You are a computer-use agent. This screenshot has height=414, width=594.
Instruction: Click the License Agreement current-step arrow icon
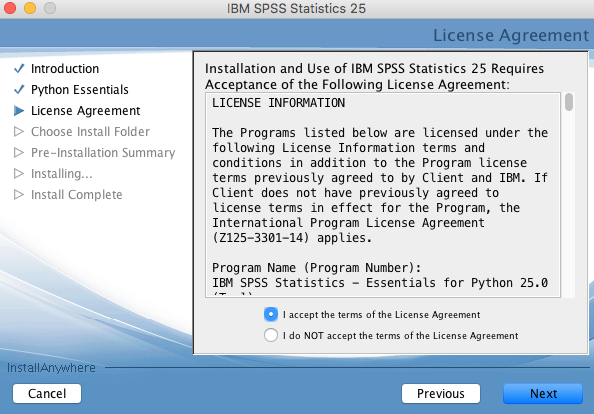coord(19,111)
